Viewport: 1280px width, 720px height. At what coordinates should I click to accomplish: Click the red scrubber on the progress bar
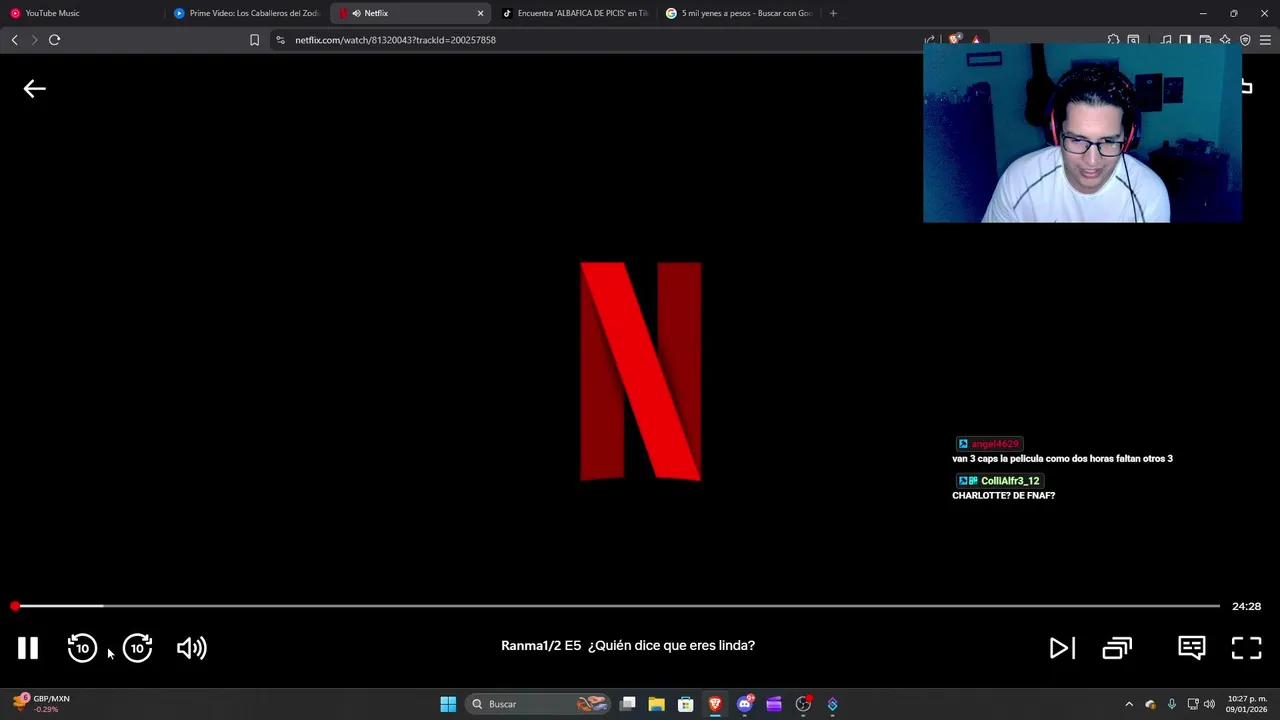point(15,606)
